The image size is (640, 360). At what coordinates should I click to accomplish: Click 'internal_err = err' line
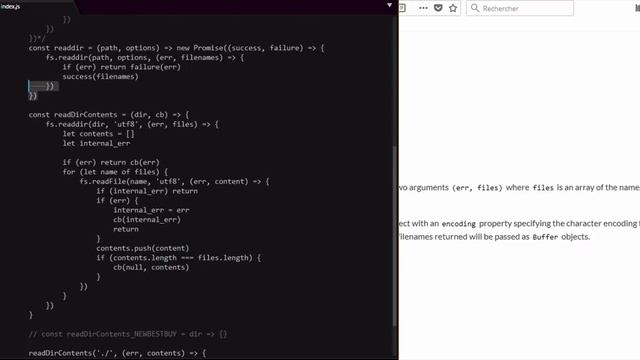pyautogui.click(x=151, y=210)
